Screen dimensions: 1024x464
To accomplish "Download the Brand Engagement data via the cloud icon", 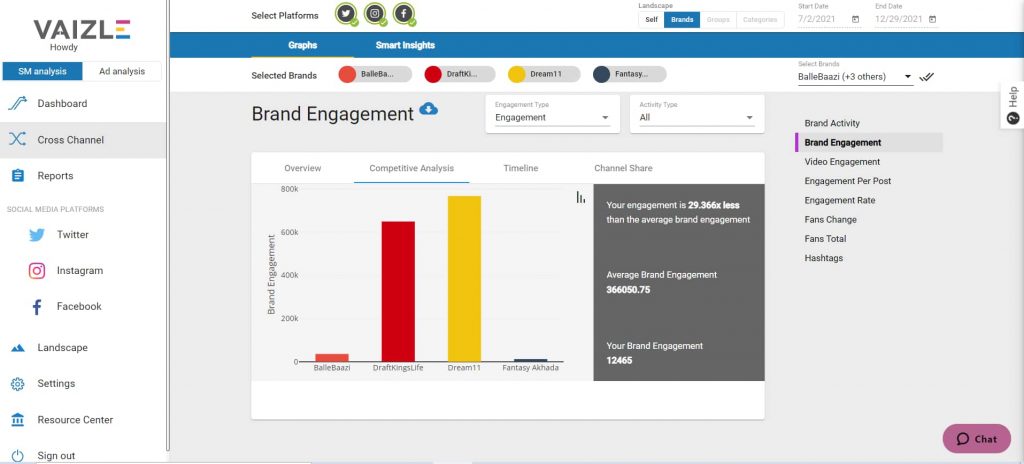I will [x=428, y=108].
